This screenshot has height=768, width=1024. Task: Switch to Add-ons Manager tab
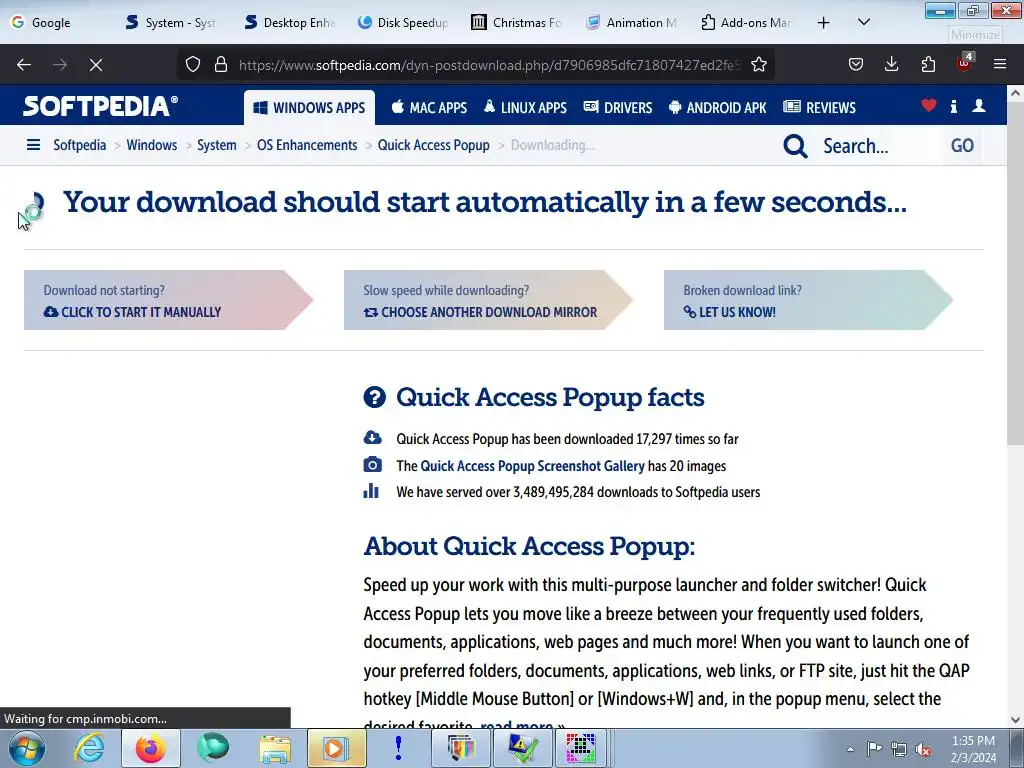click(x=746, y=23)
